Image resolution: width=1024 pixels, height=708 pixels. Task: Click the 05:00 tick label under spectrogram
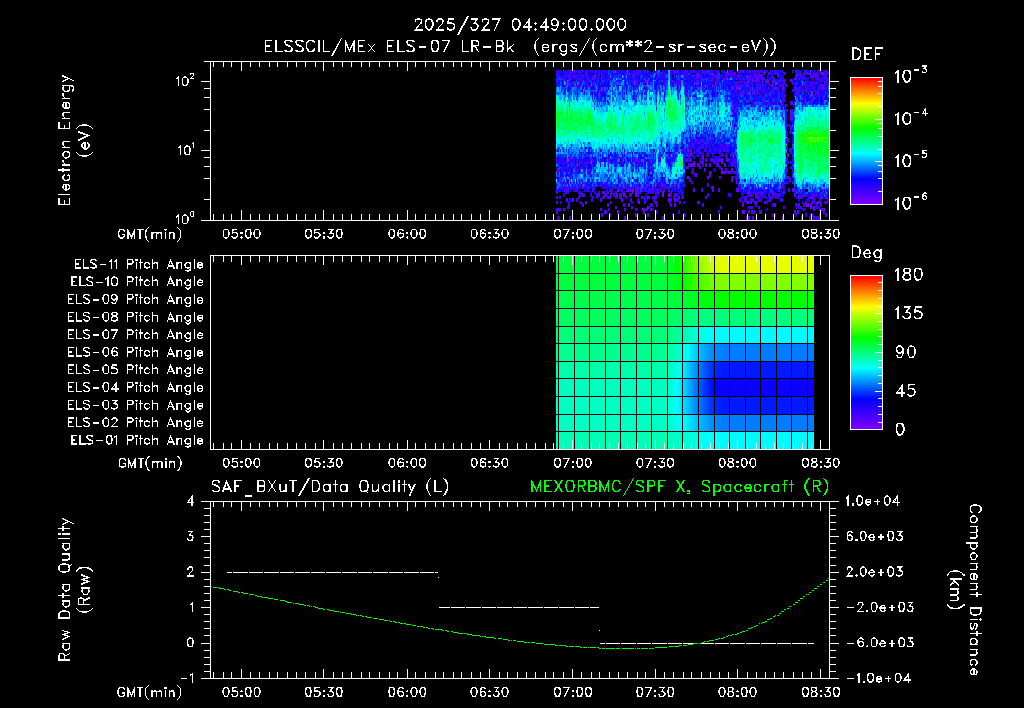241,234
